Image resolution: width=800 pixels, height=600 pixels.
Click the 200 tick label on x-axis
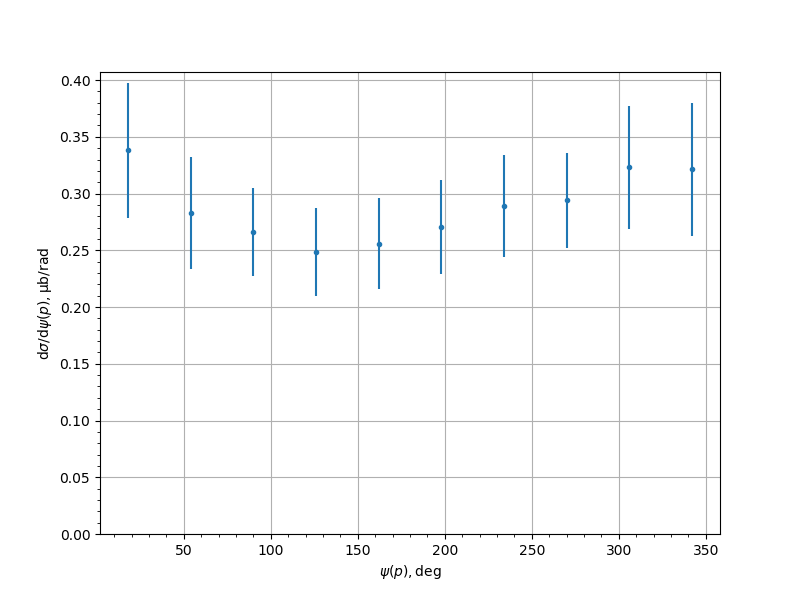[x=445, y=551]
